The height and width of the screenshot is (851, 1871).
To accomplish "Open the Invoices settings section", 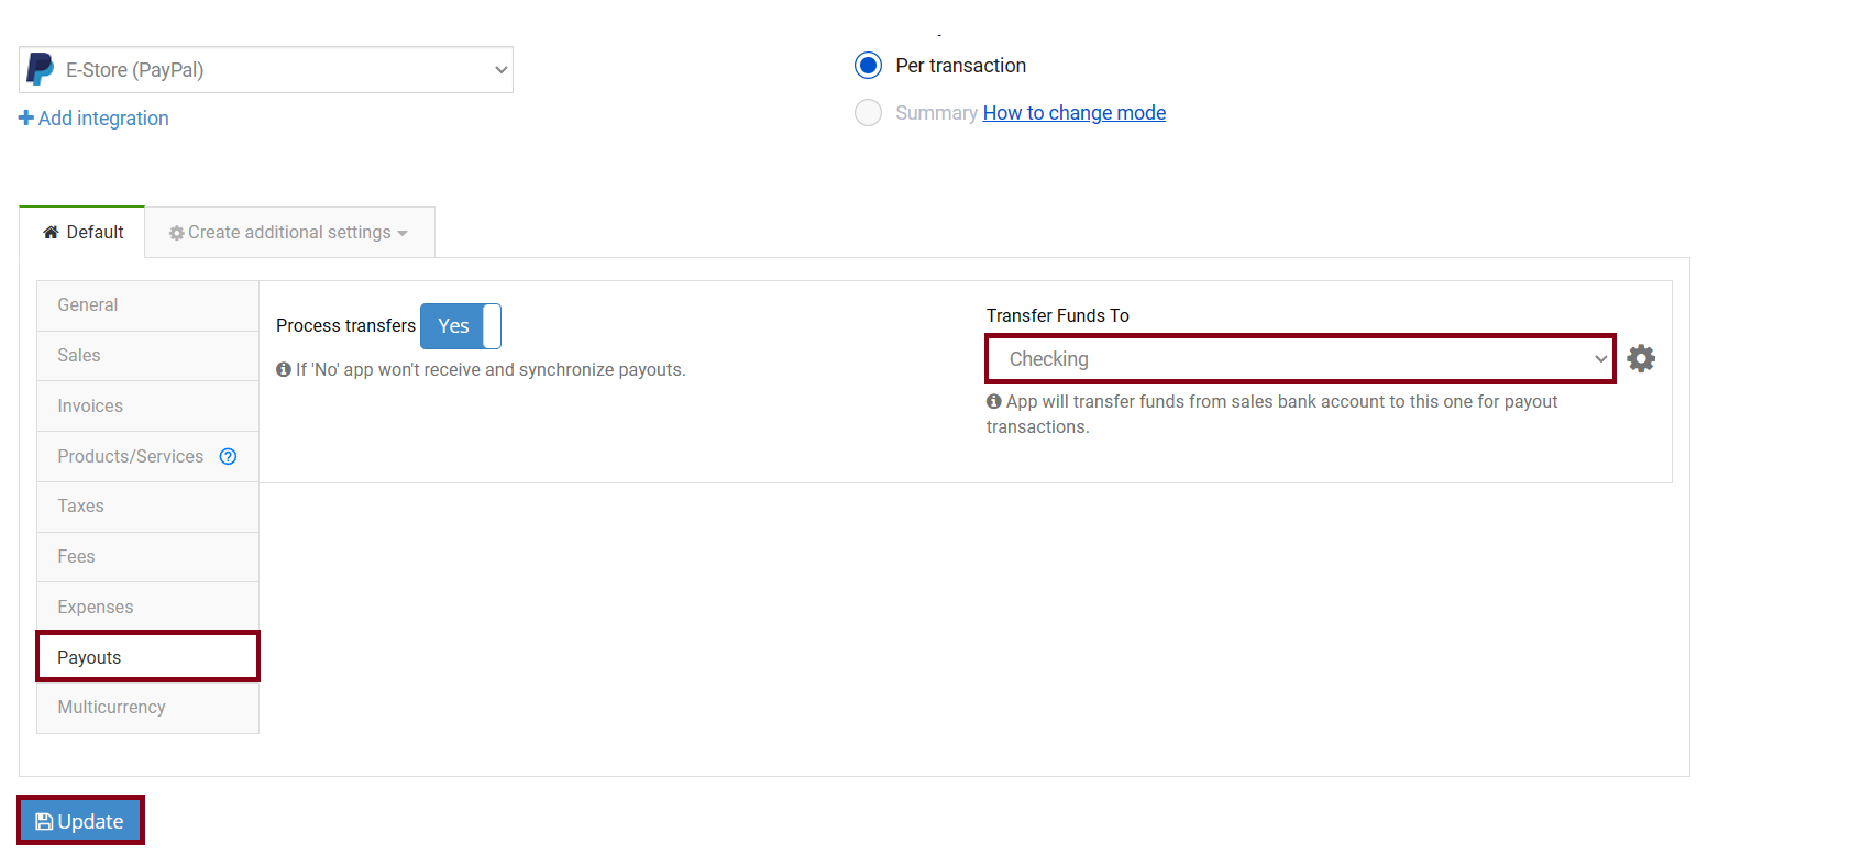I will click(148, 406).
